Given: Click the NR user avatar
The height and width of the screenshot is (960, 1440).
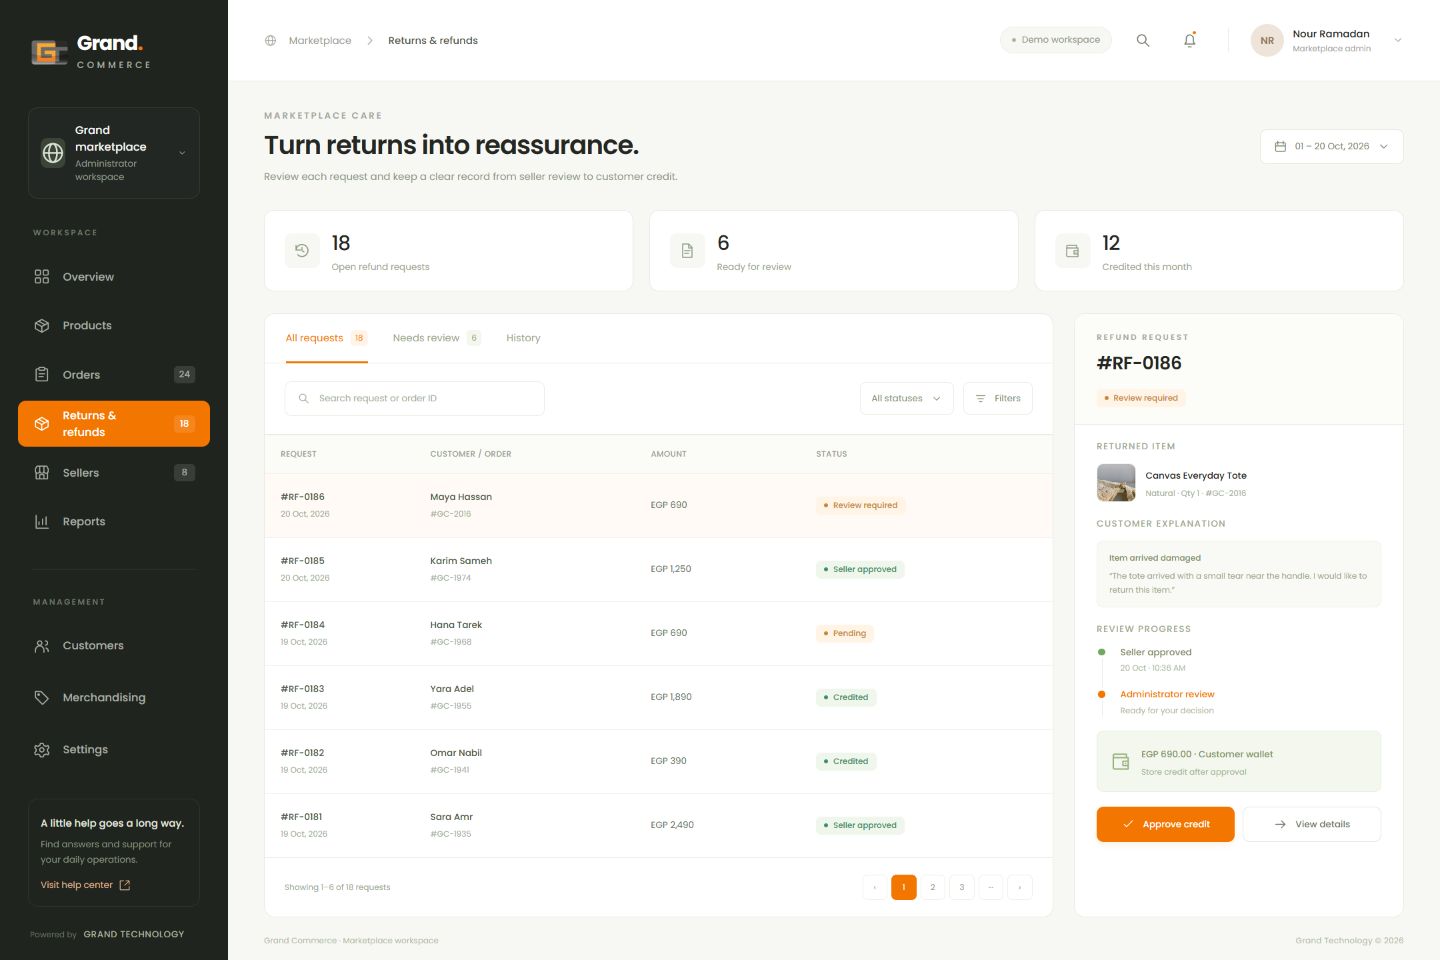Looking at the screenshot, I should pos(1267,41).
